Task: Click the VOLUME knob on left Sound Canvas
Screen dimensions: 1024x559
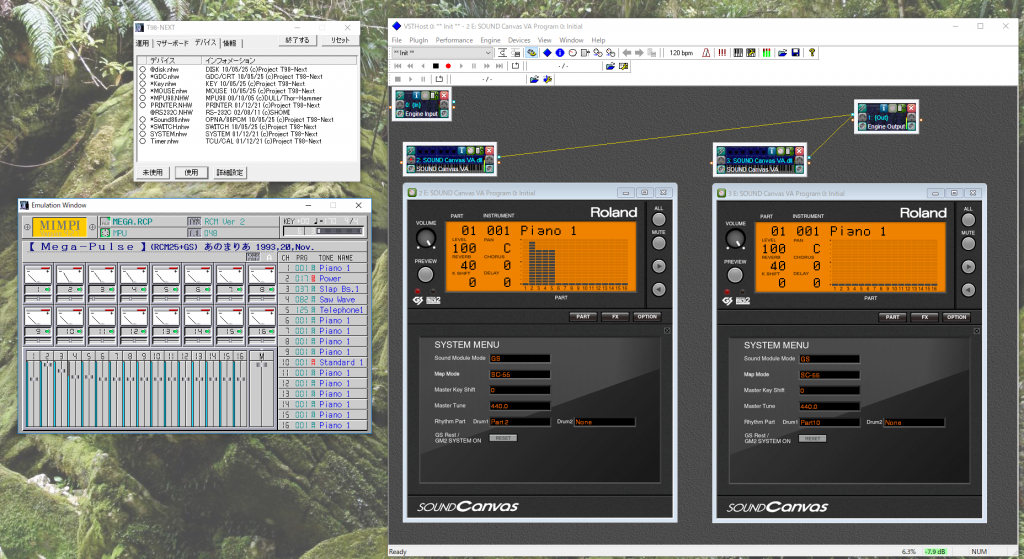Action: pyautogui.click(x=426, y=238)
